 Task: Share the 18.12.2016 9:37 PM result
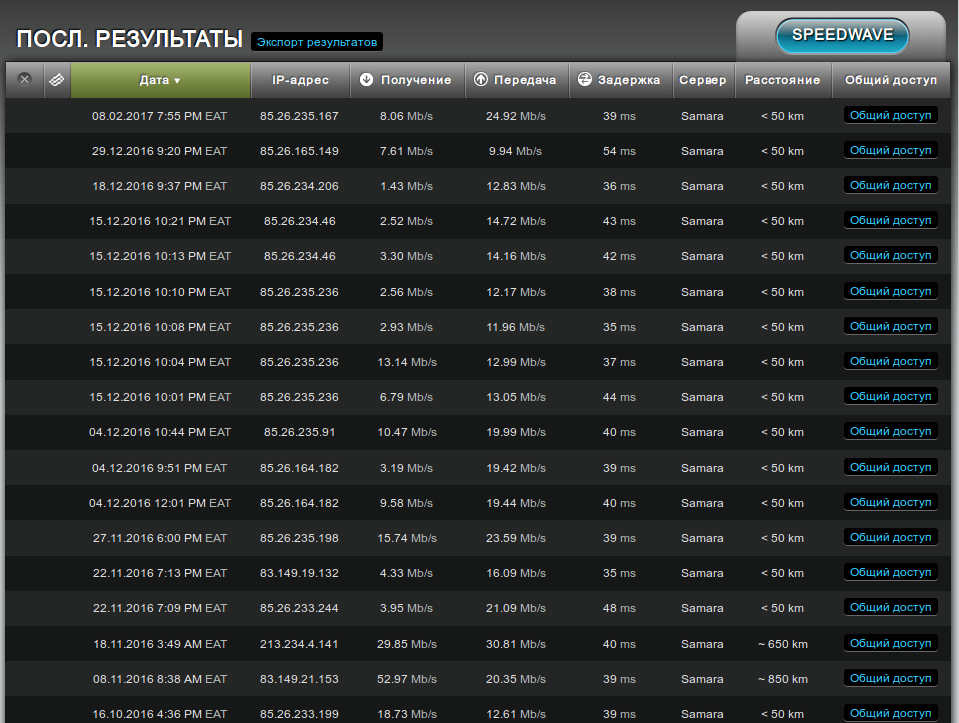pyautogui.click(x=890, y=185)
